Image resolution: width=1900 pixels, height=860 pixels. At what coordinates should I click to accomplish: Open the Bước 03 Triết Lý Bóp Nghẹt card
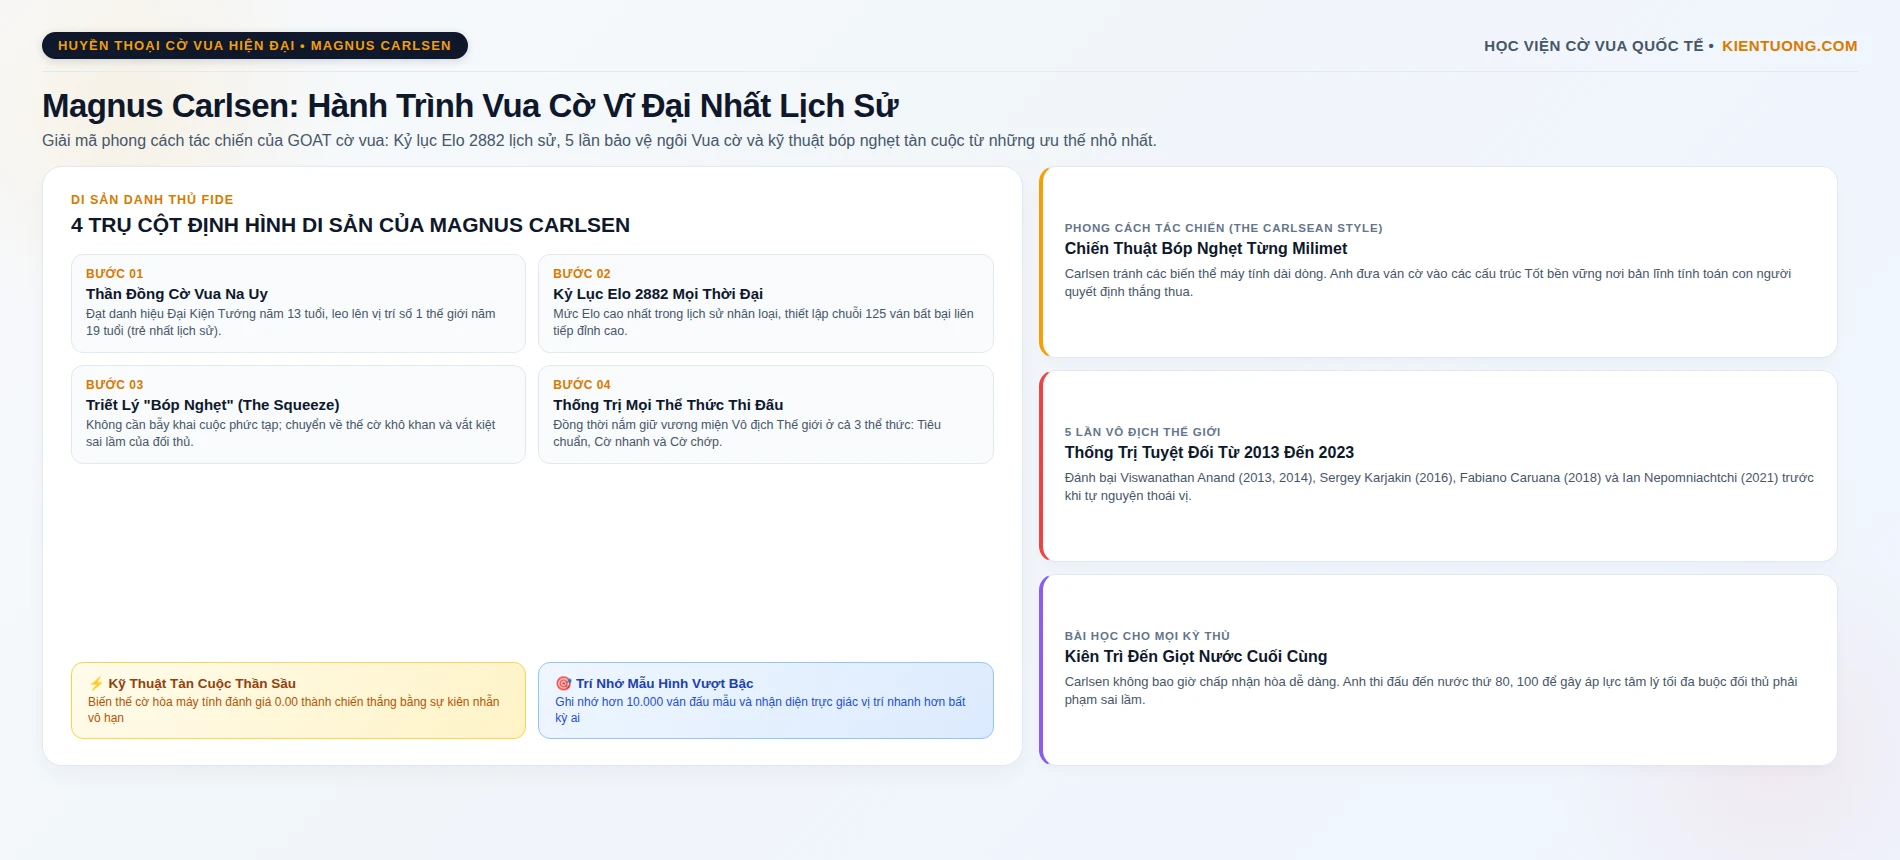coord(298,414)
